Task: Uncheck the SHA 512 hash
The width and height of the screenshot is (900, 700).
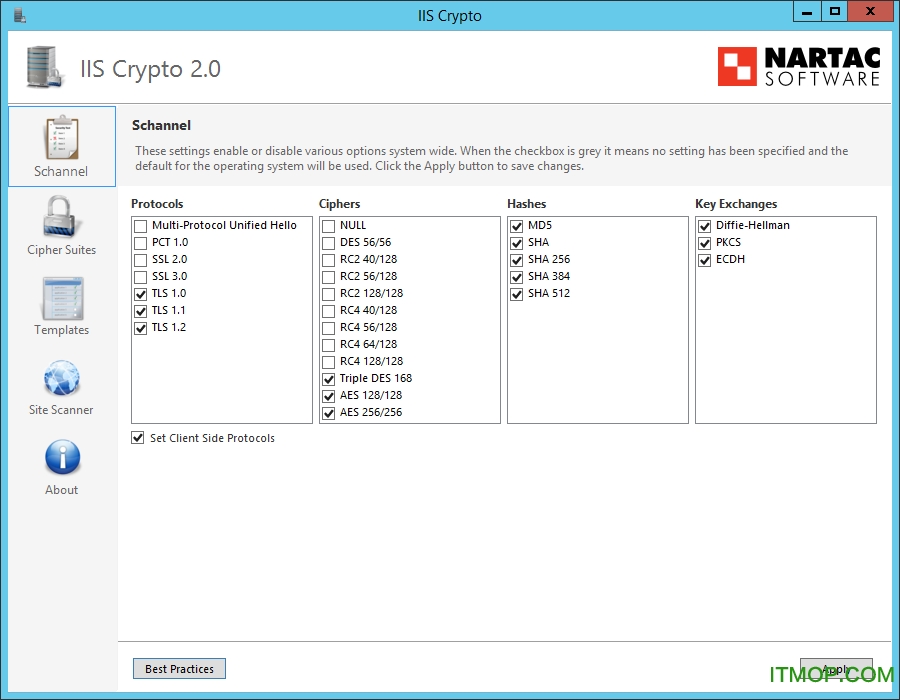Action: (x=517, y=293)
